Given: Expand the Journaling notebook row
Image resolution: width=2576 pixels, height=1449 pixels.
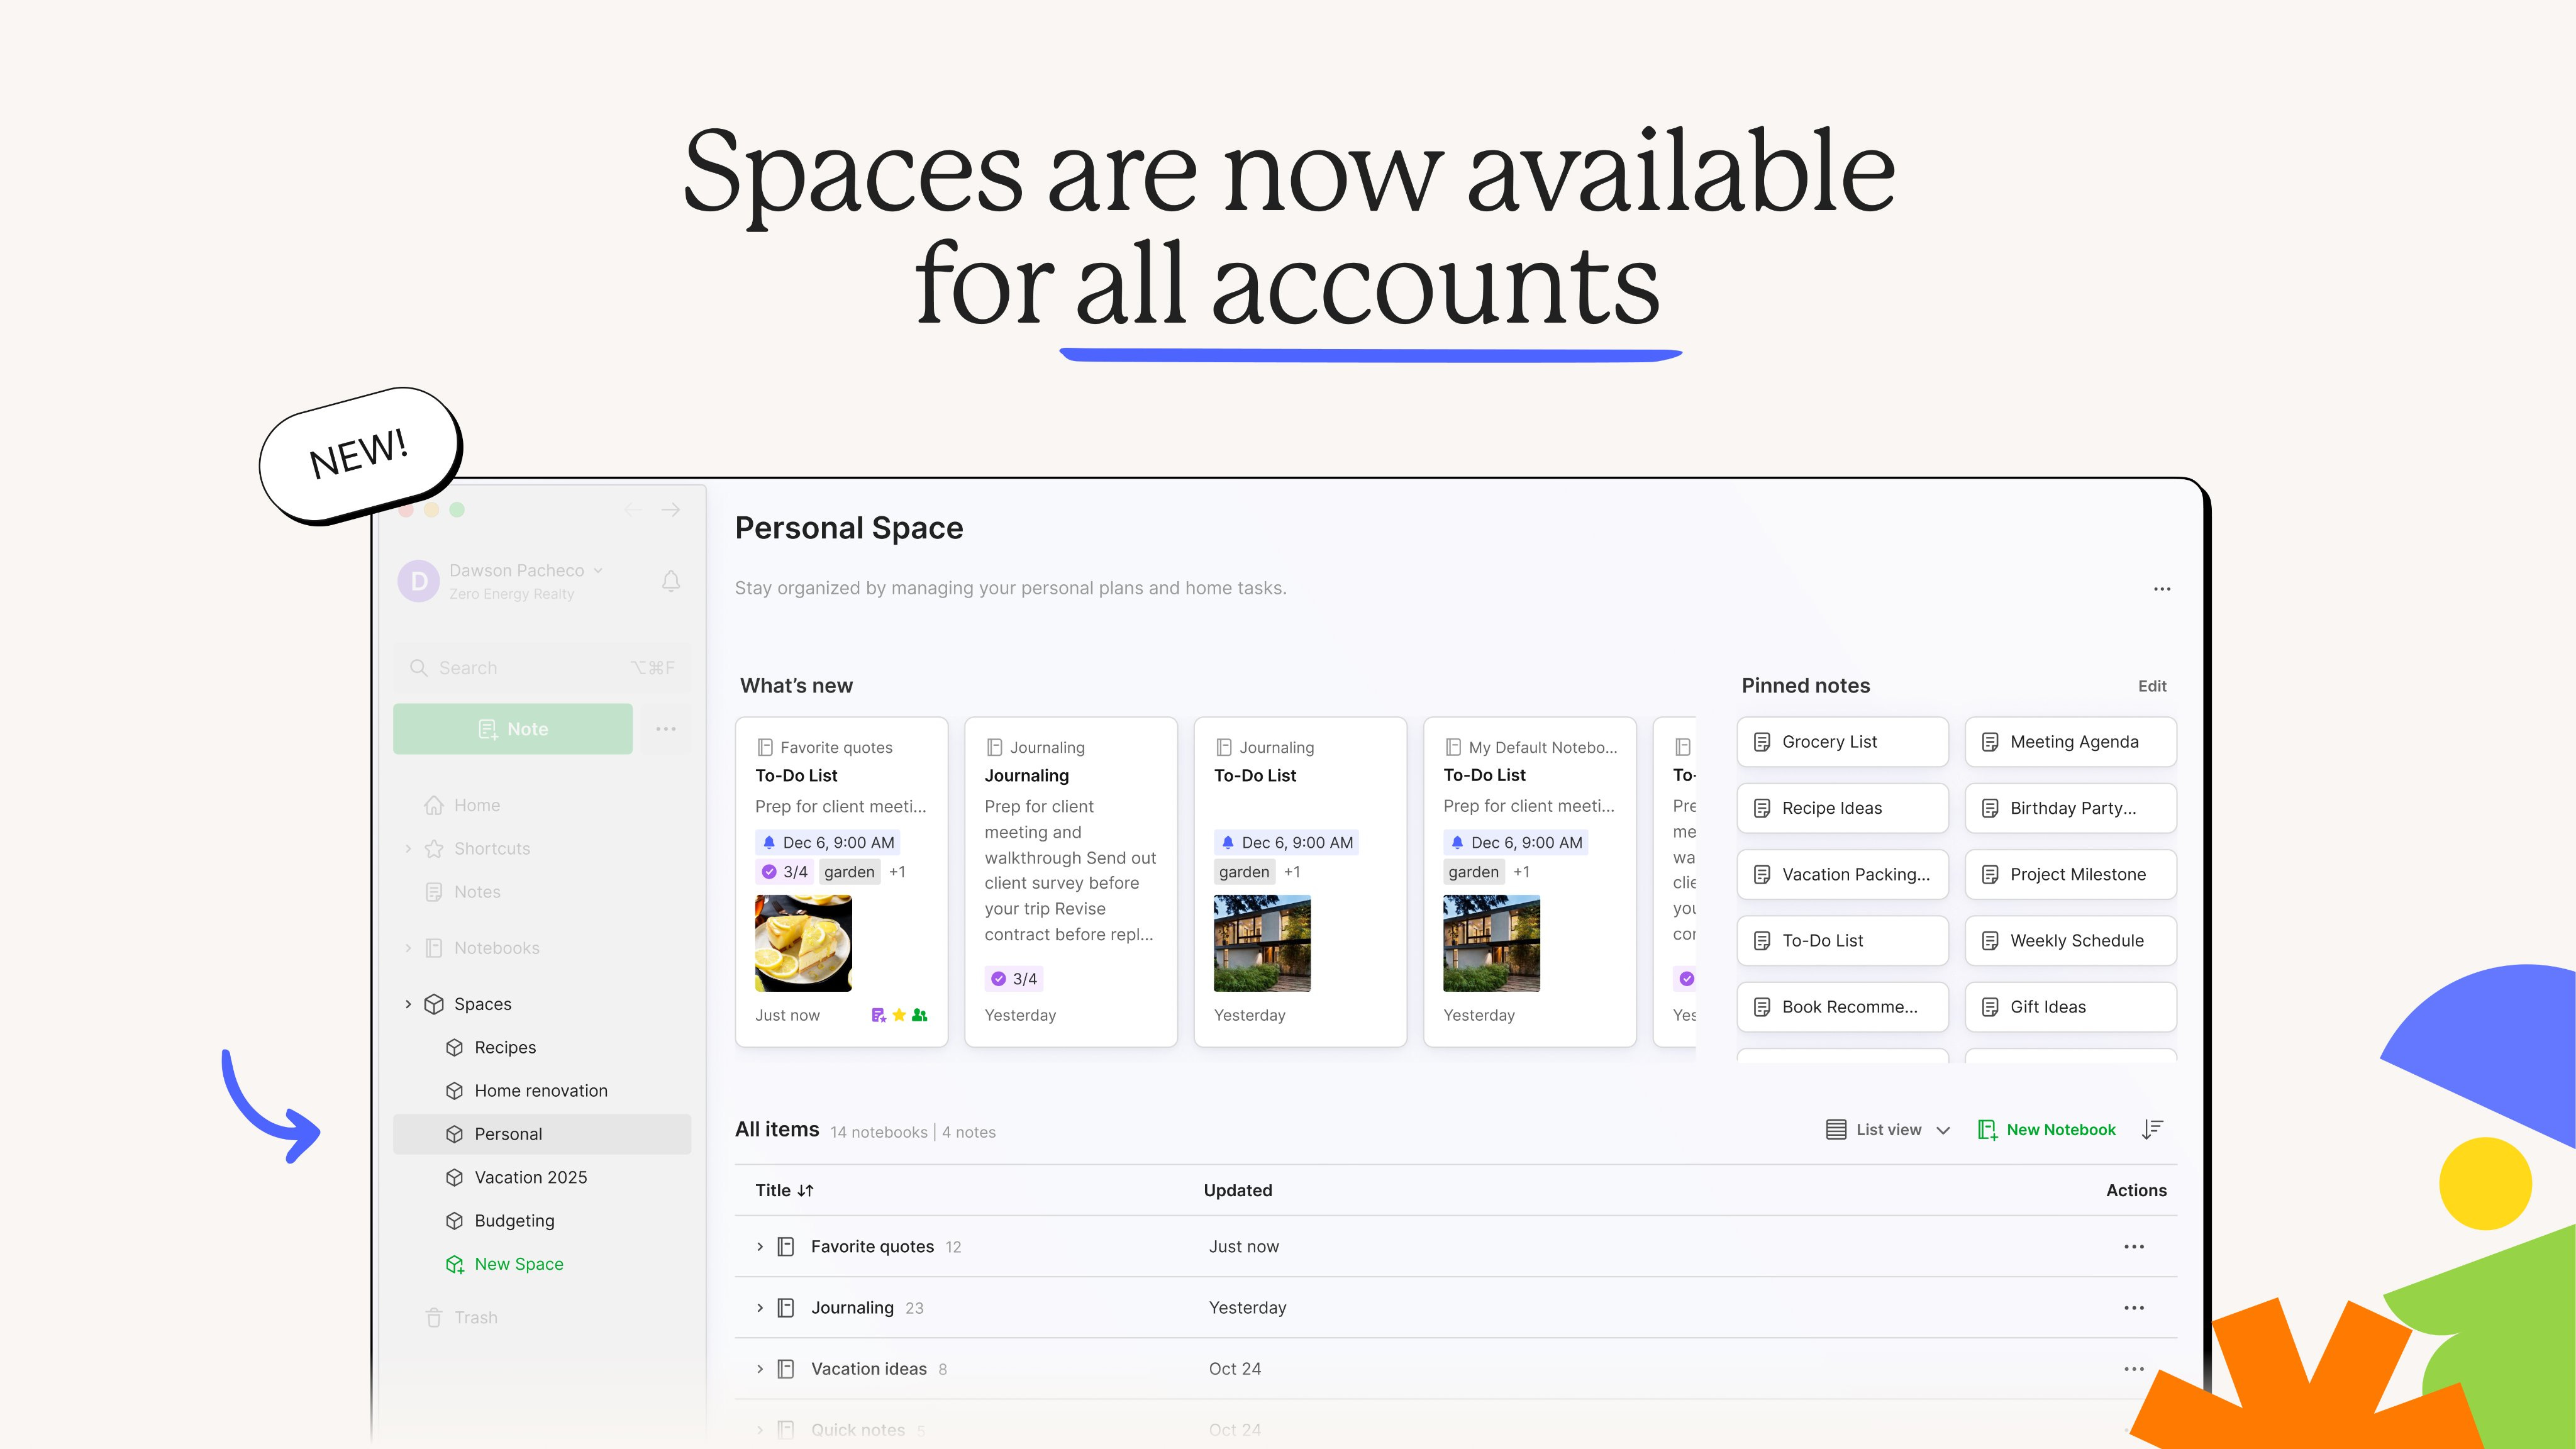Looking at the screenshot, I should (760, 1308).
